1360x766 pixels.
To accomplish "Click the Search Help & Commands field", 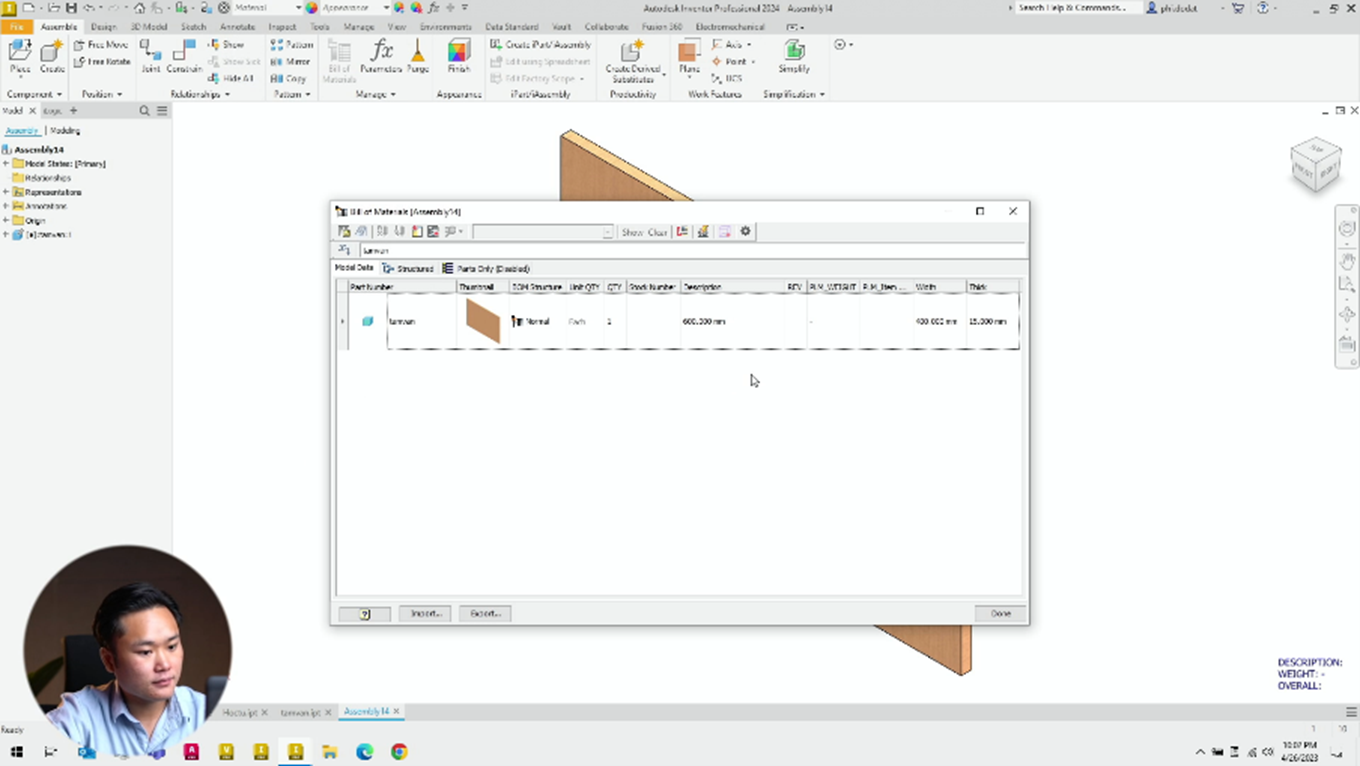I will click(1077, 8).
